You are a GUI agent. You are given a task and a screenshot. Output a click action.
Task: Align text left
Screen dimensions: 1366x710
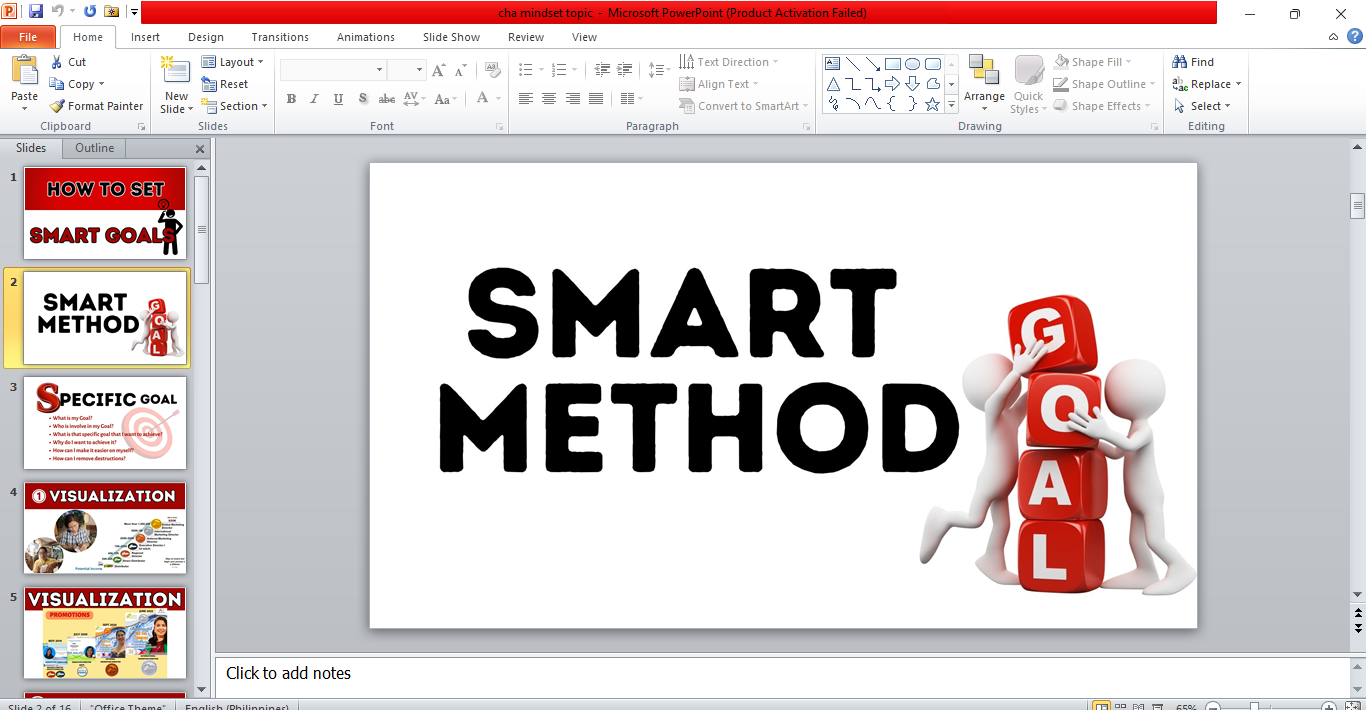[526, 98]
